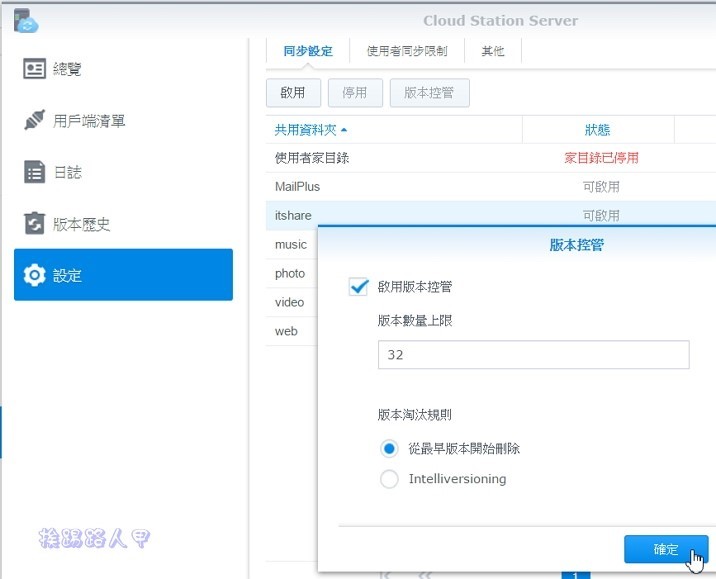Click the 版本數量上限 input field

[x=533, y=355]
